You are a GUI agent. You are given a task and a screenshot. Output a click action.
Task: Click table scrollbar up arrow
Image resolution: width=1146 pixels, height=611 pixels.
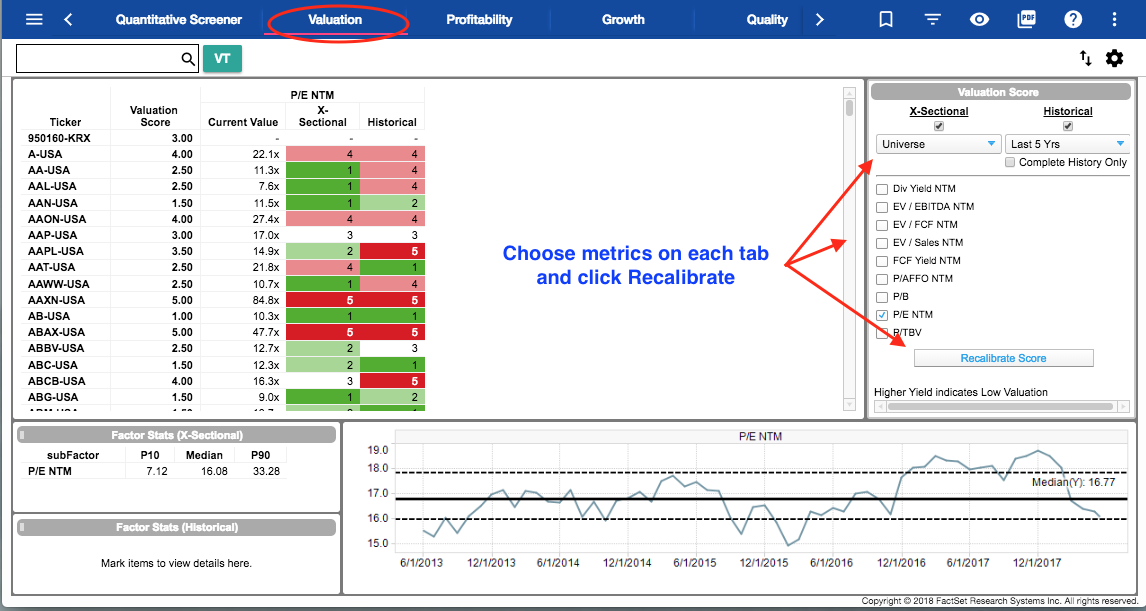pos(849,93)
